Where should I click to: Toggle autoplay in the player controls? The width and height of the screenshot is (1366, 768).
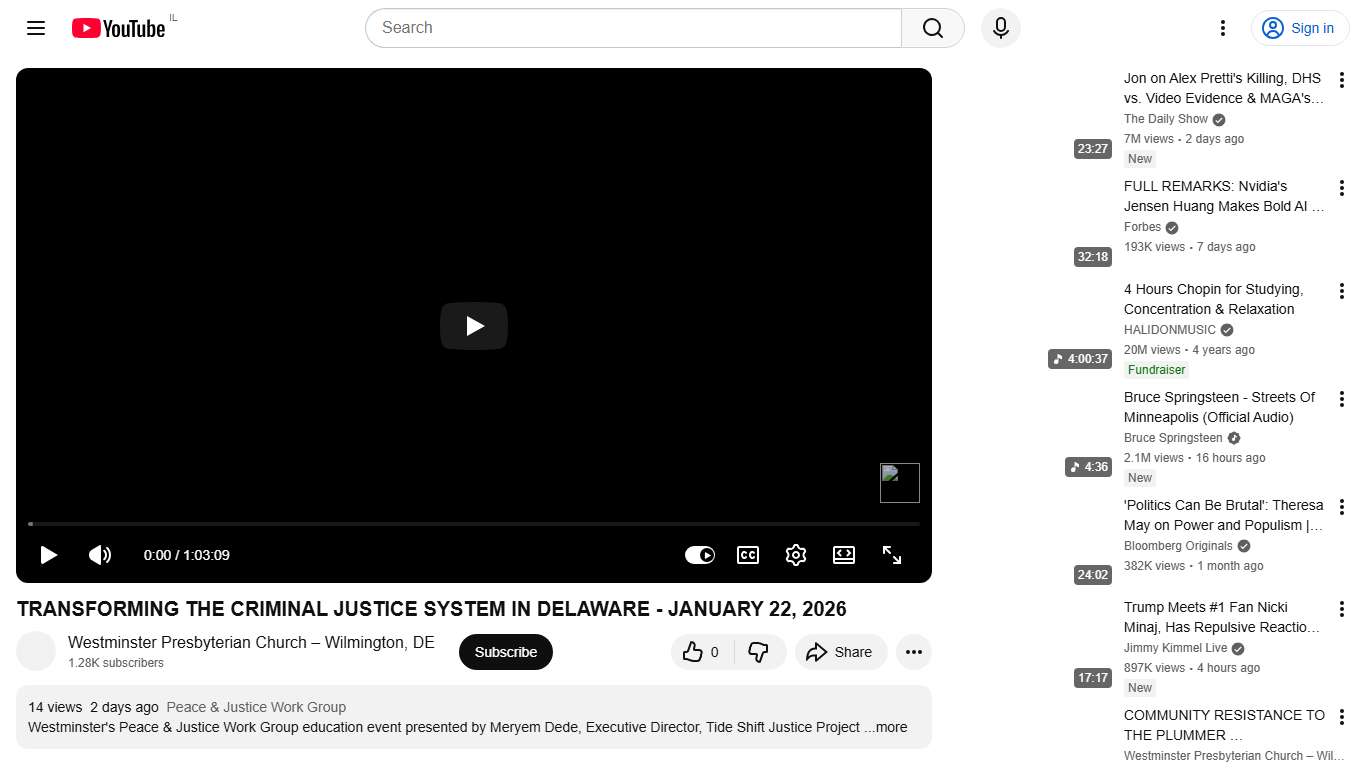coord(700,555)
